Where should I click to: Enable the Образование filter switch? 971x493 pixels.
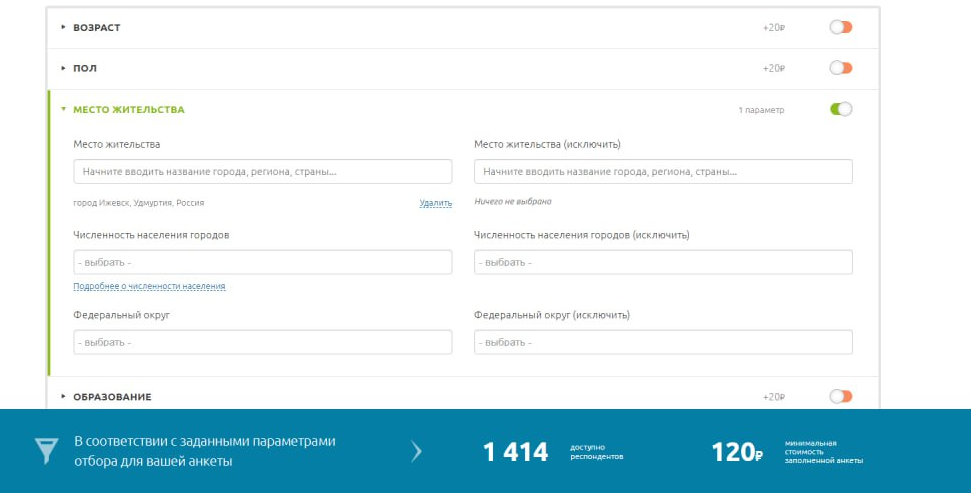(x=840, y=396)
